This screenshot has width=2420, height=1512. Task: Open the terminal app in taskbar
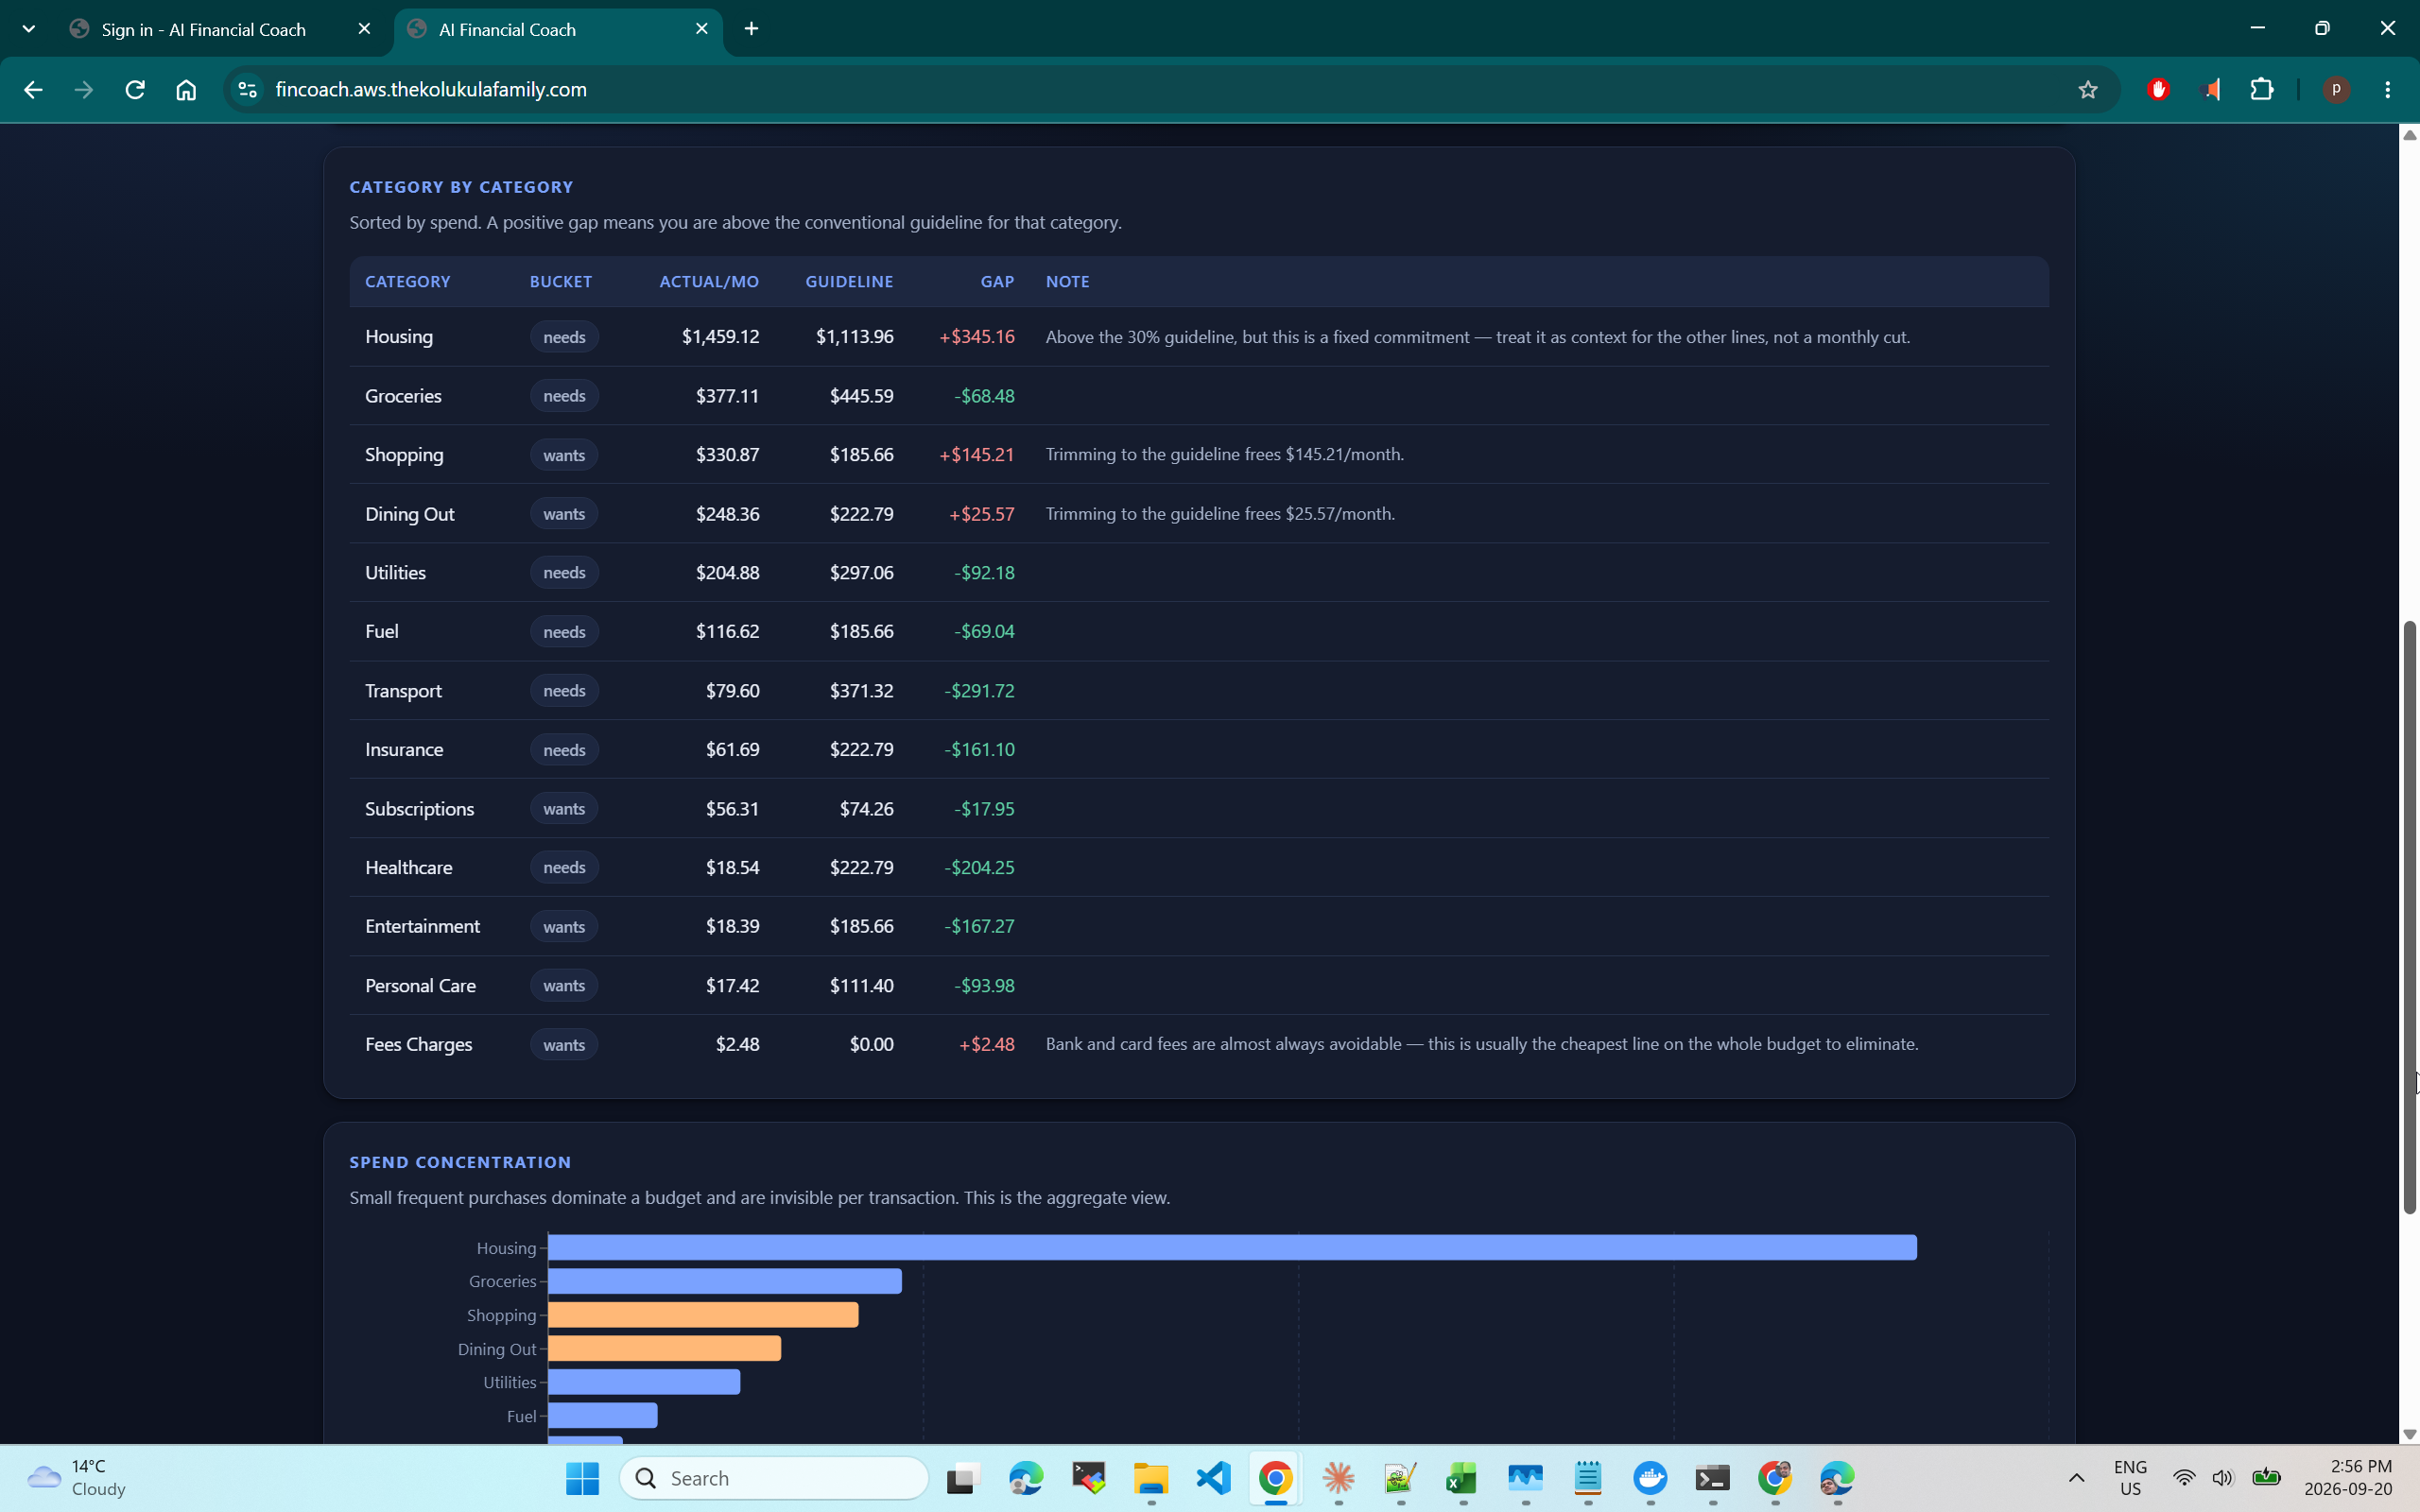tap(1712, 1478)
